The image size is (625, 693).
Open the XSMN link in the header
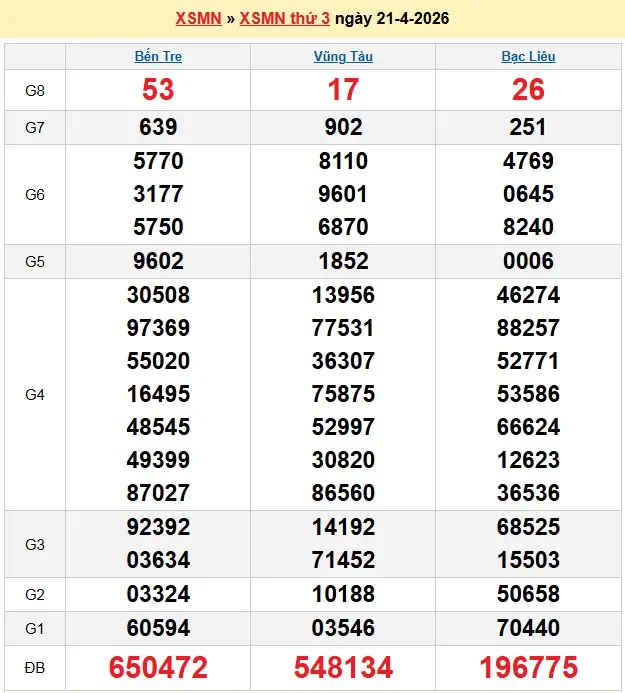(x=198, y=19)
